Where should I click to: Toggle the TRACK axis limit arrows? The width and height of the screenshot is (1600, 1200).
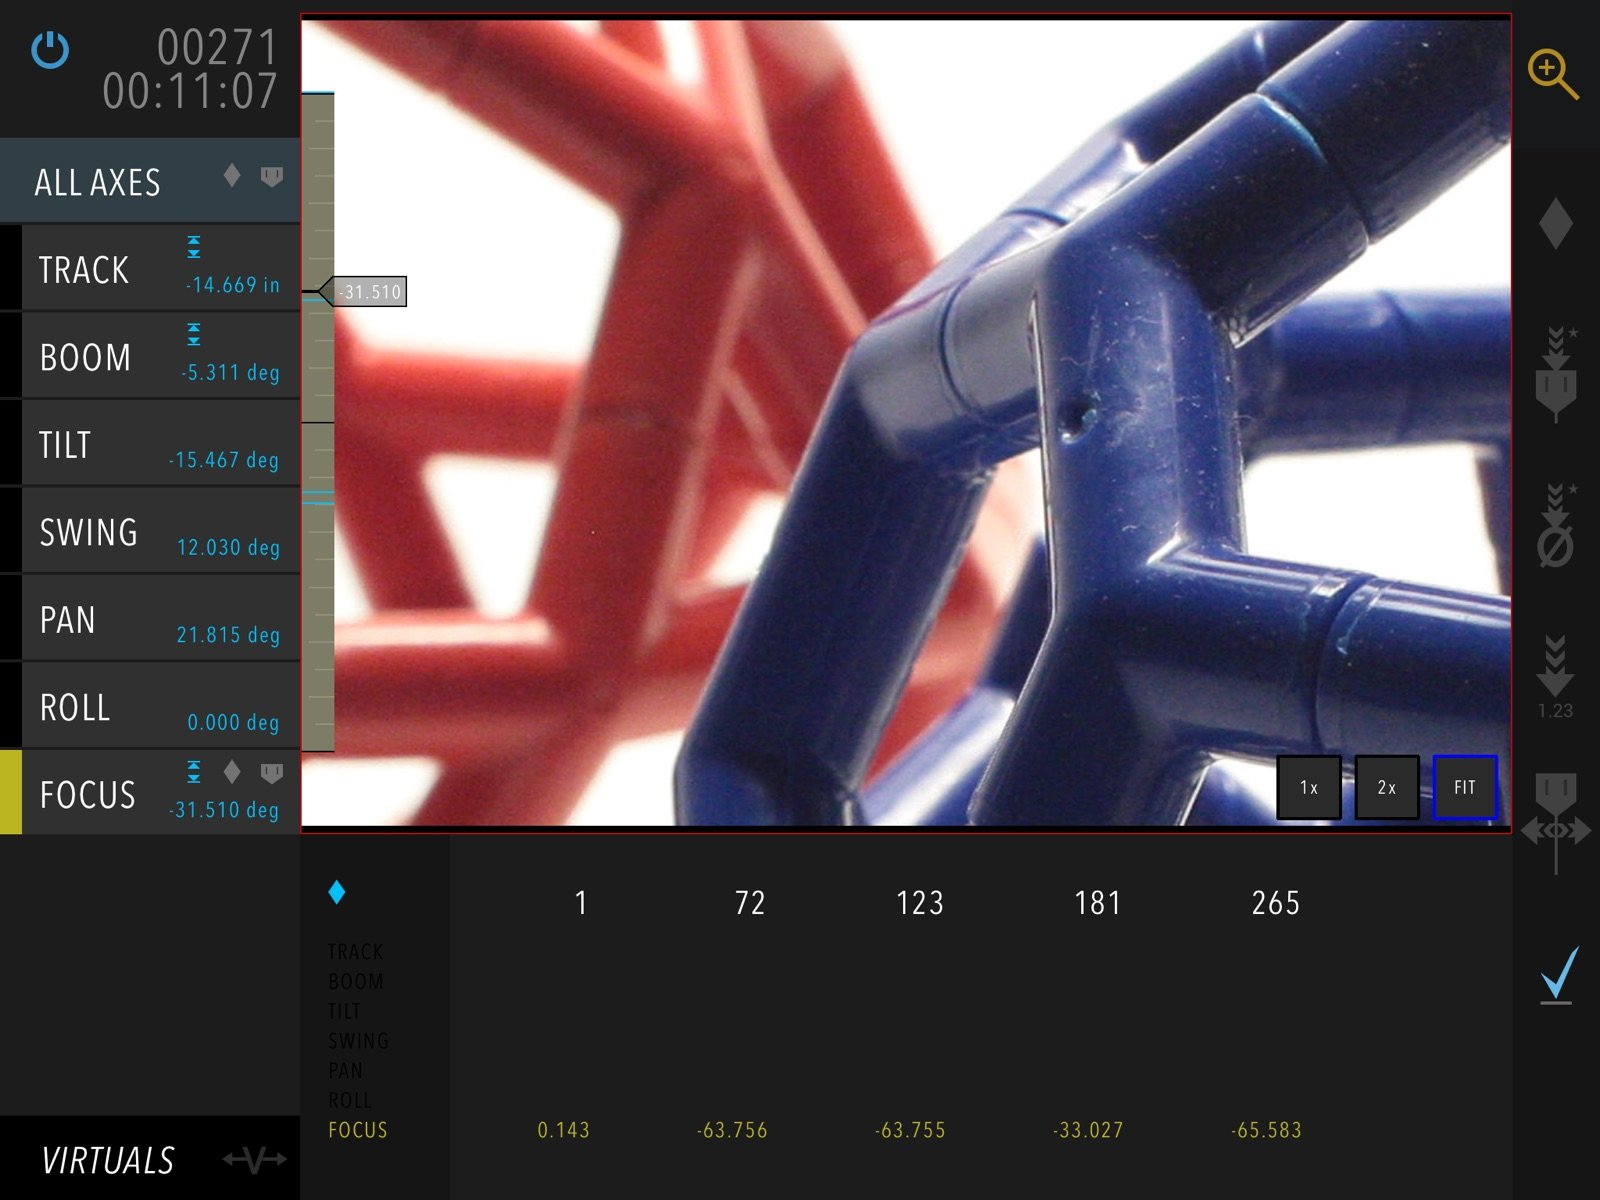click(194, 247)
